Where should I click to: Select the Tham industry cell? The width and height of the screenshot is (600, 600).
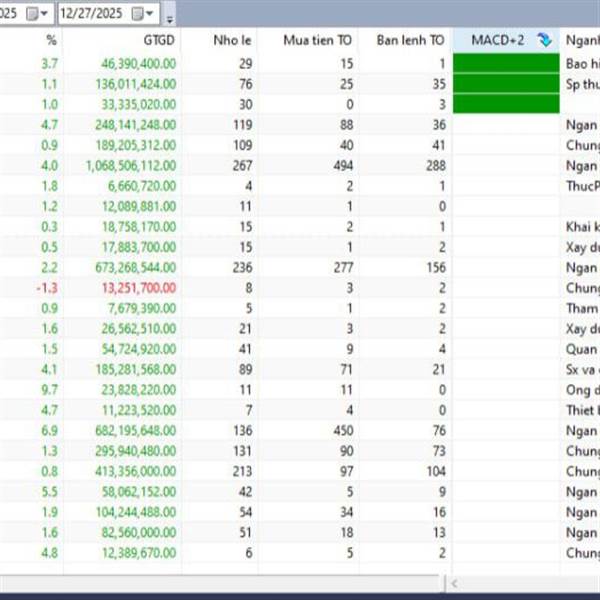(x=583, y=308)
